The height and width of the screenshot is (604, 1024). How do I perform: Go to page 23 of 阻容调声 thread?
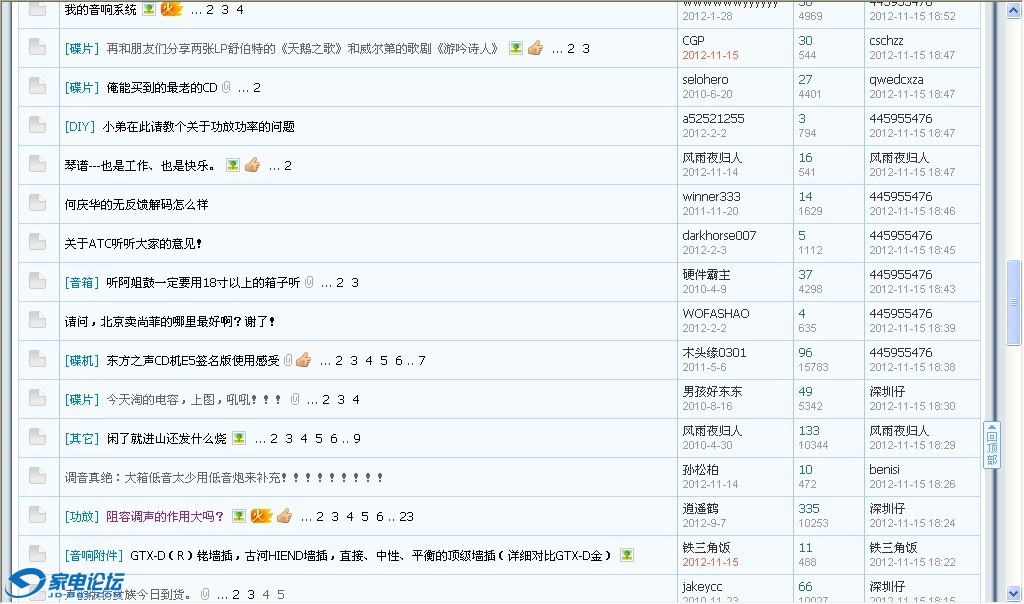406,517
